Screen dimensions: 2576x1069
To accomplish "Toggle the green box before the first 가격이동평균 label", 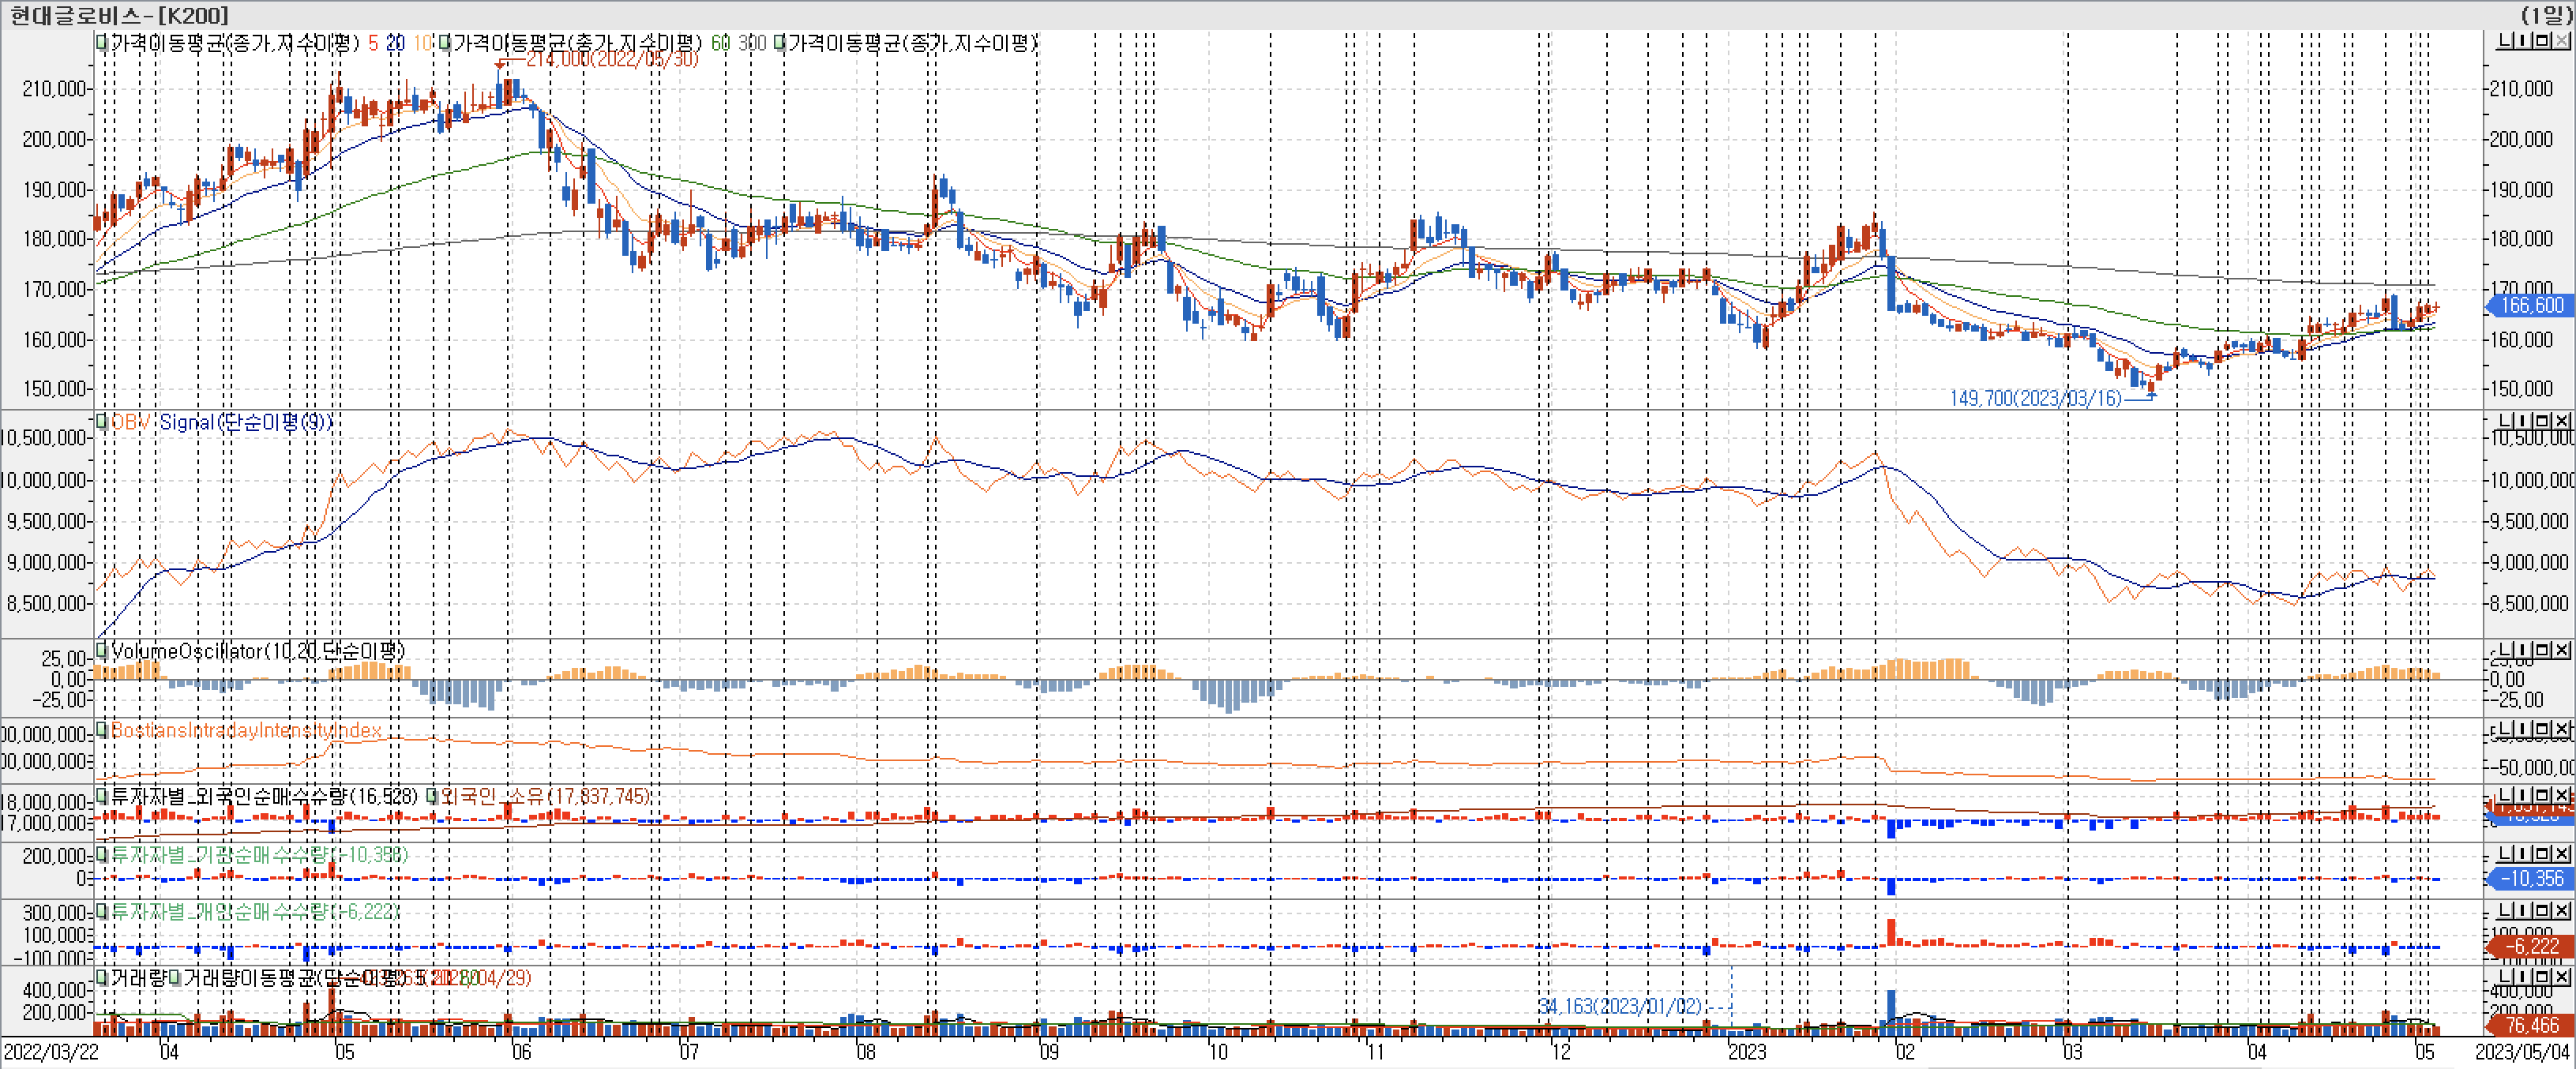I will pyautogui.click(x=101, y=43).
